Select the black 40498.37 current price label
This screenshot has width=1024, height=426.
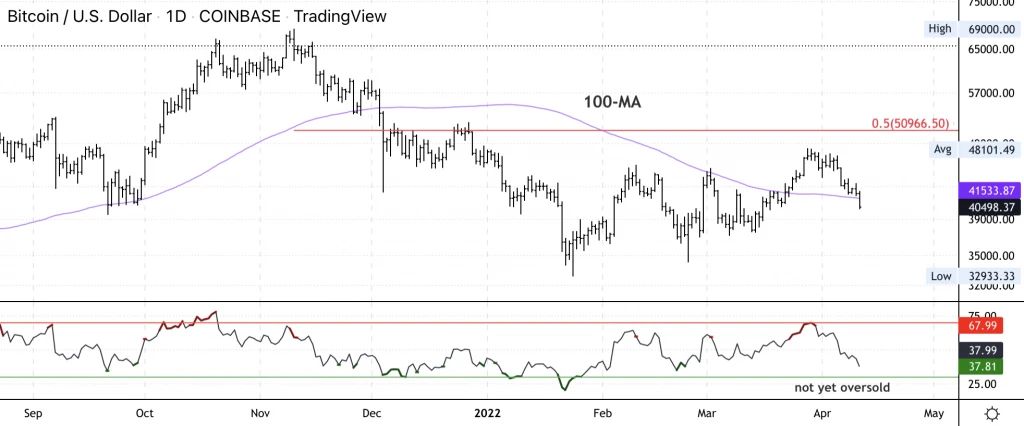991,208
